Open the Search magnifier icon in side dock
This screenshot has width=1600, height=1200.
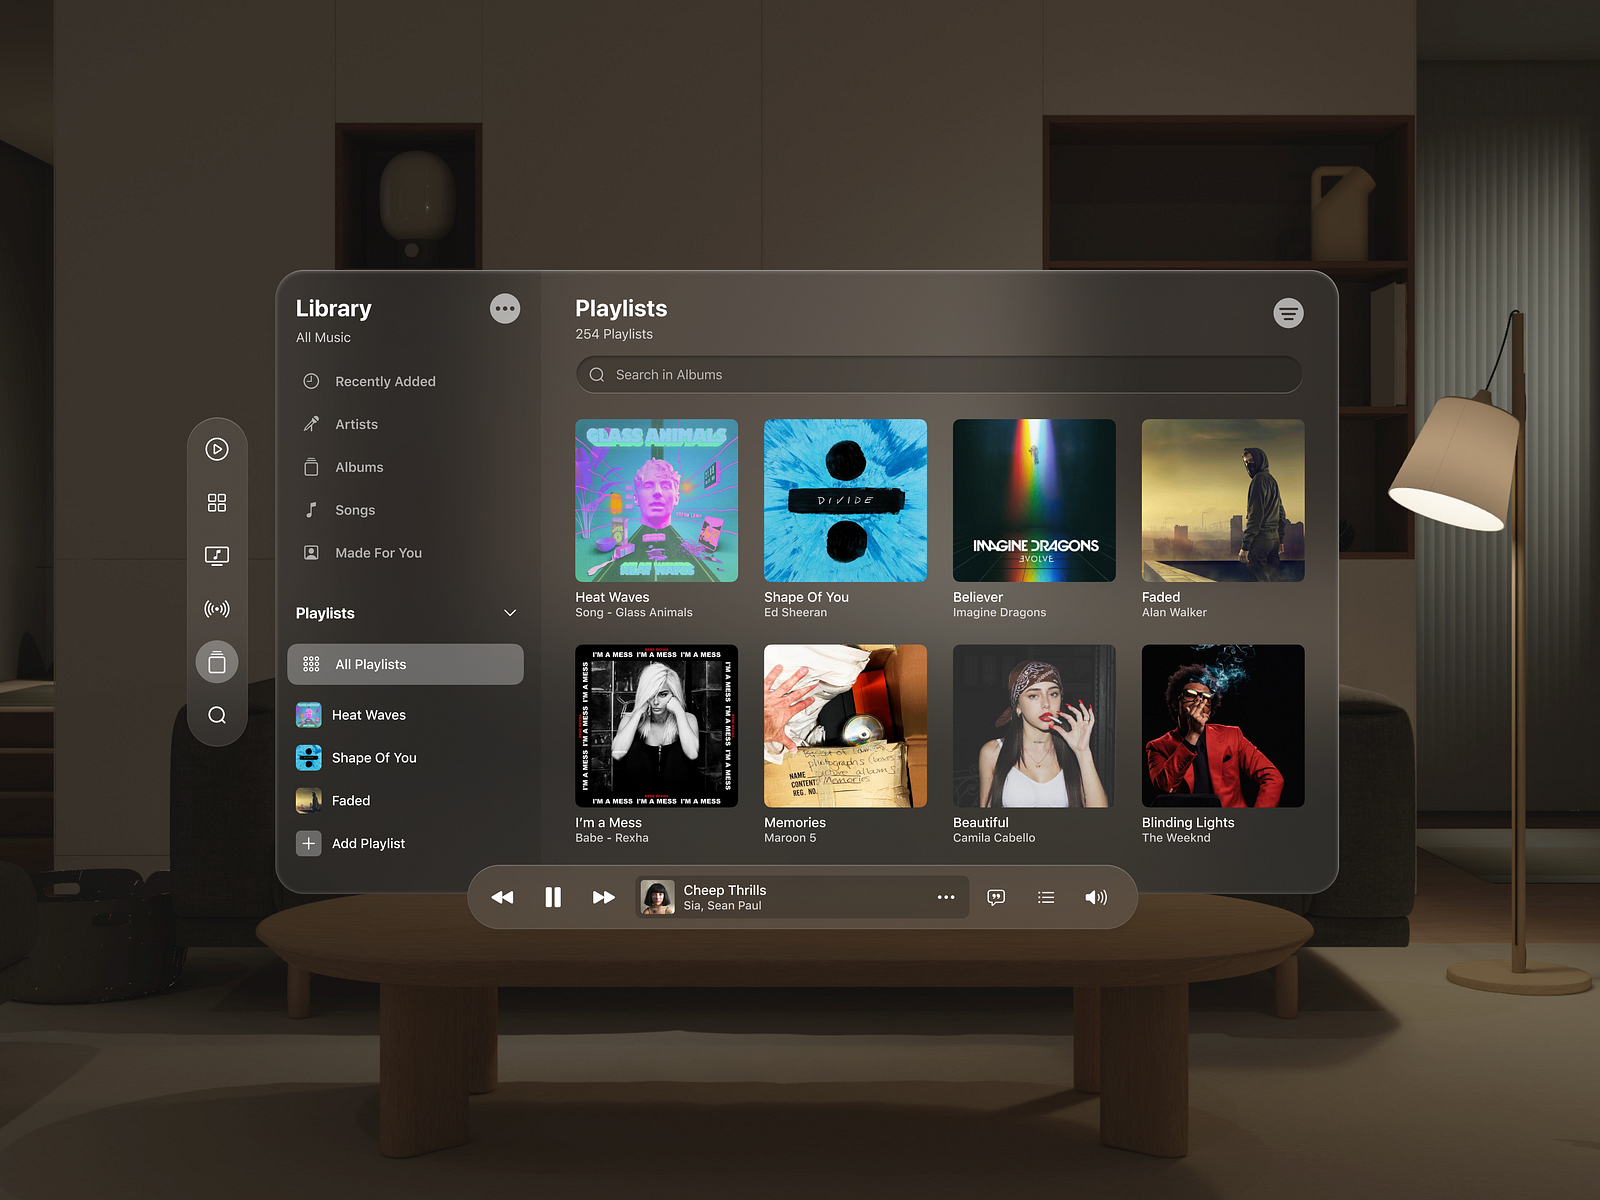(217, 715)
